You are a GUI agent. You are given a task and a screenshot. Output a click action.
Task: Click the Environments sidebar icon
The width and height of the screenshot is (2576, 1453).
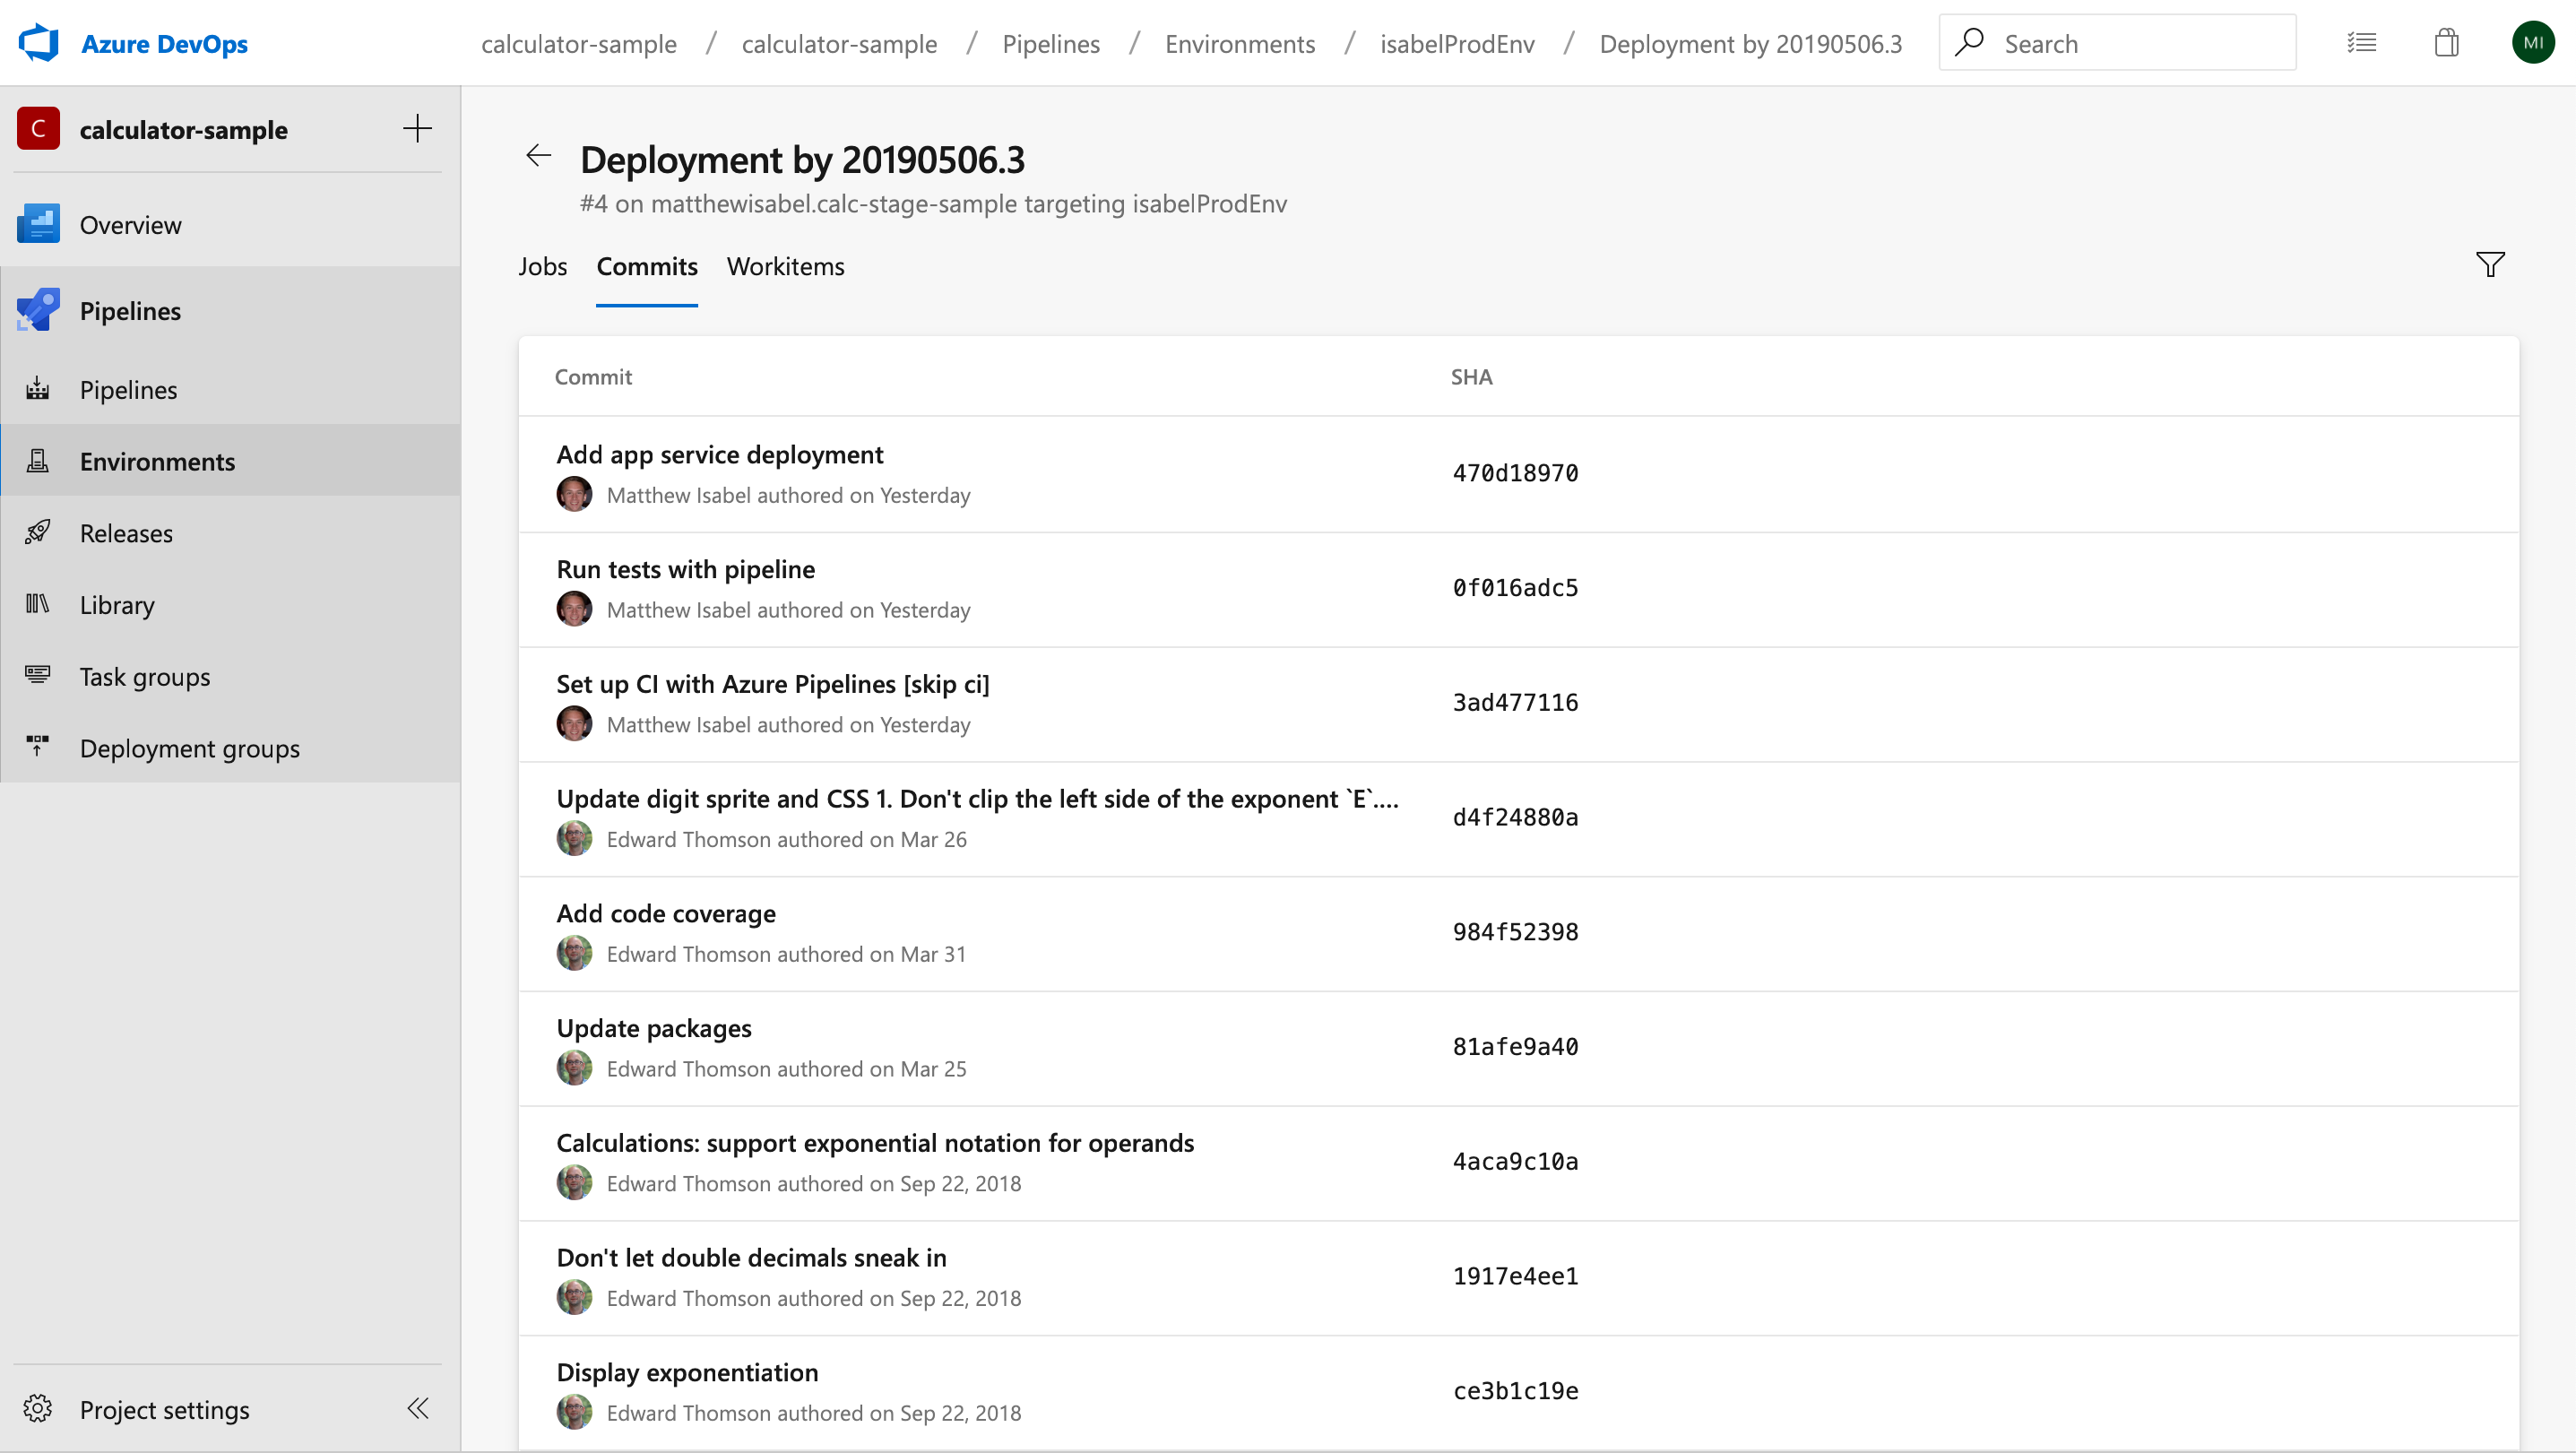pyautogui.click(x=38, y=461)
